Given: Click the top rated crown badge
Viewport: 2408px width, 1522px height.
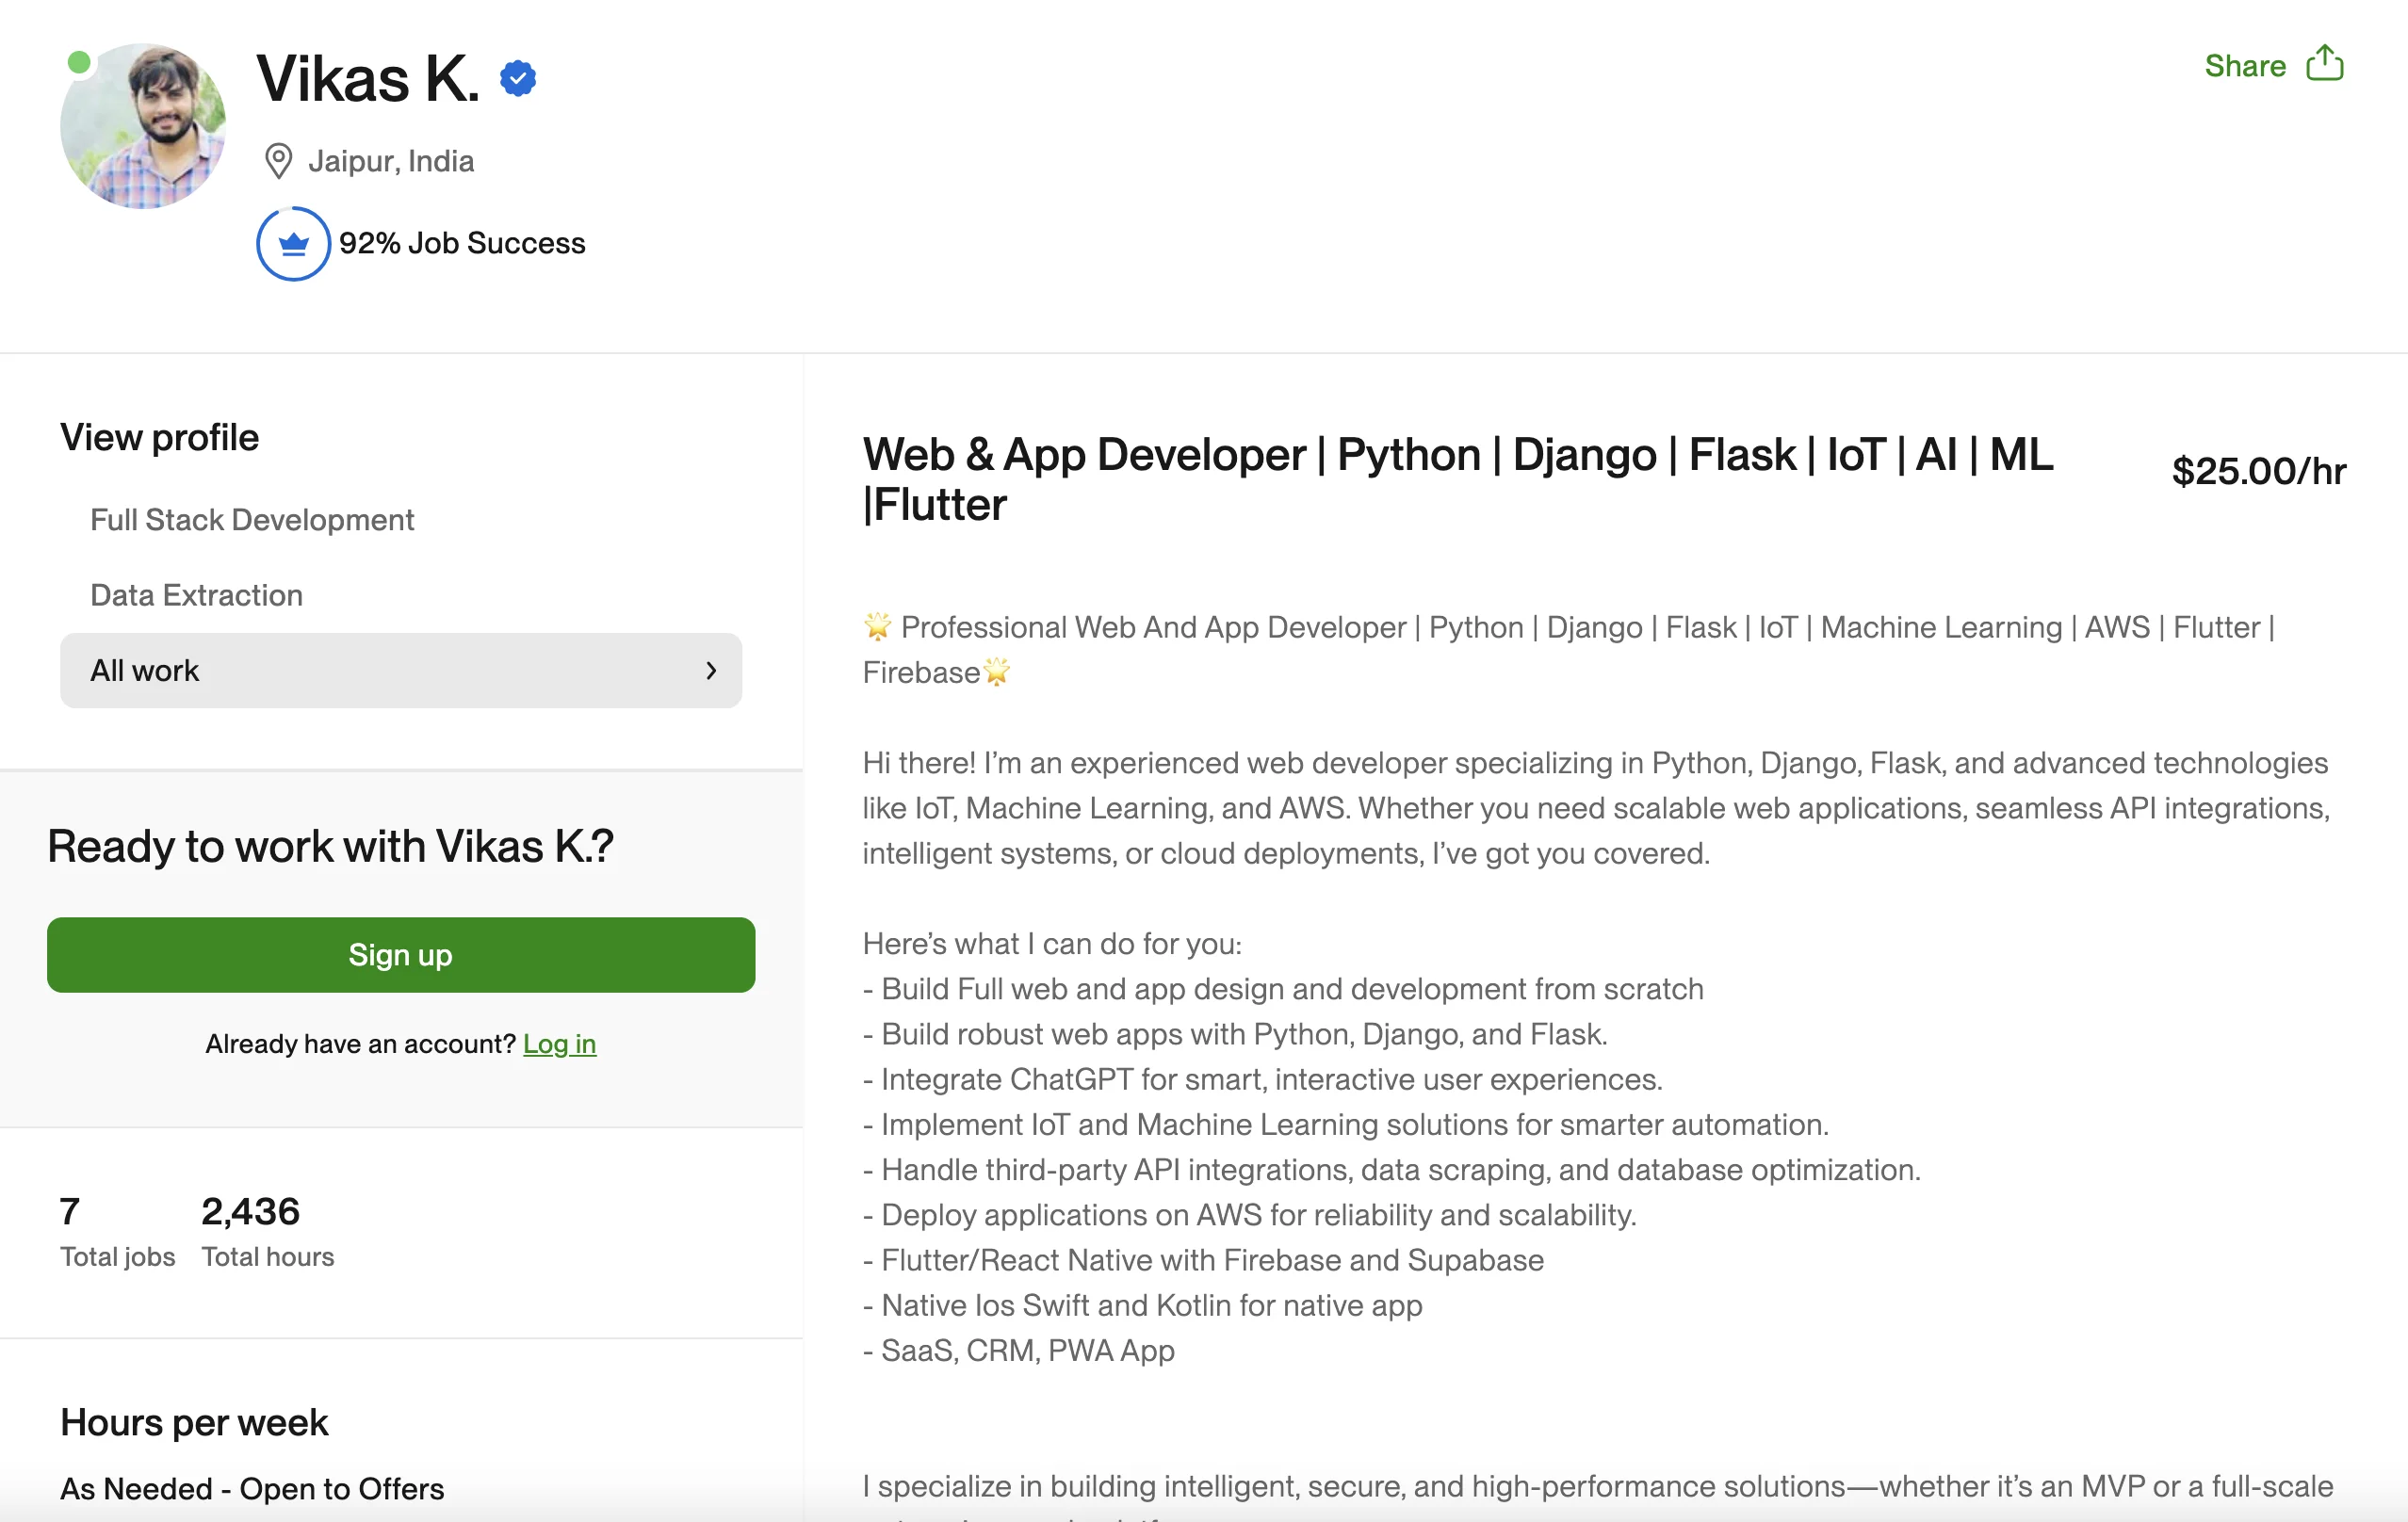Looking at the screenshot, I should tap(293, 243).
